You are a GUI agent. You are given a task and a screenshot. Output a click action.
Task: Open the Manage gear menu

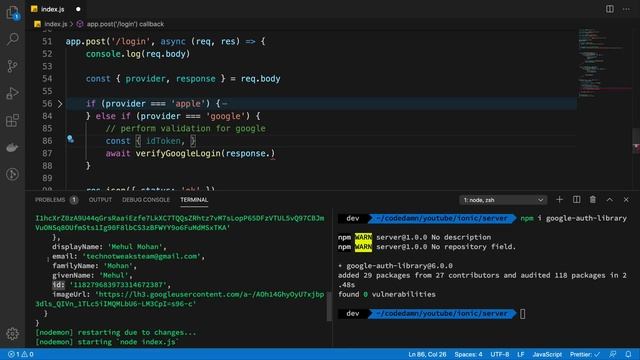(12, 333)
